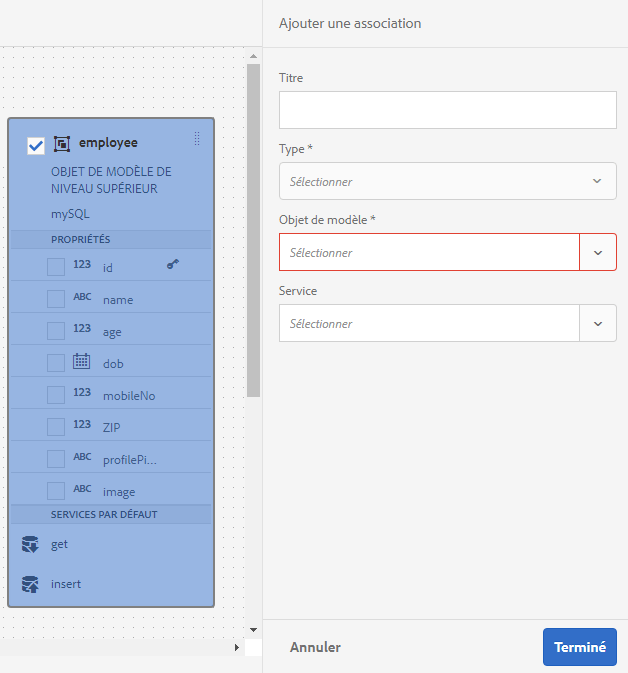Check the id property checkbox
The width and height of the screenshot is (628, 673).
point(56,267)
